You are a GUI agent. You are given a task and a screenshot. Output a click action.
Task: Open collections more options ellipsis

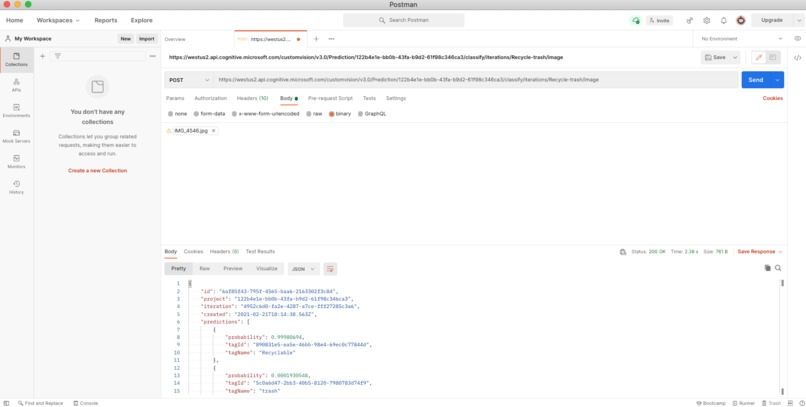[x=153, y=56]
